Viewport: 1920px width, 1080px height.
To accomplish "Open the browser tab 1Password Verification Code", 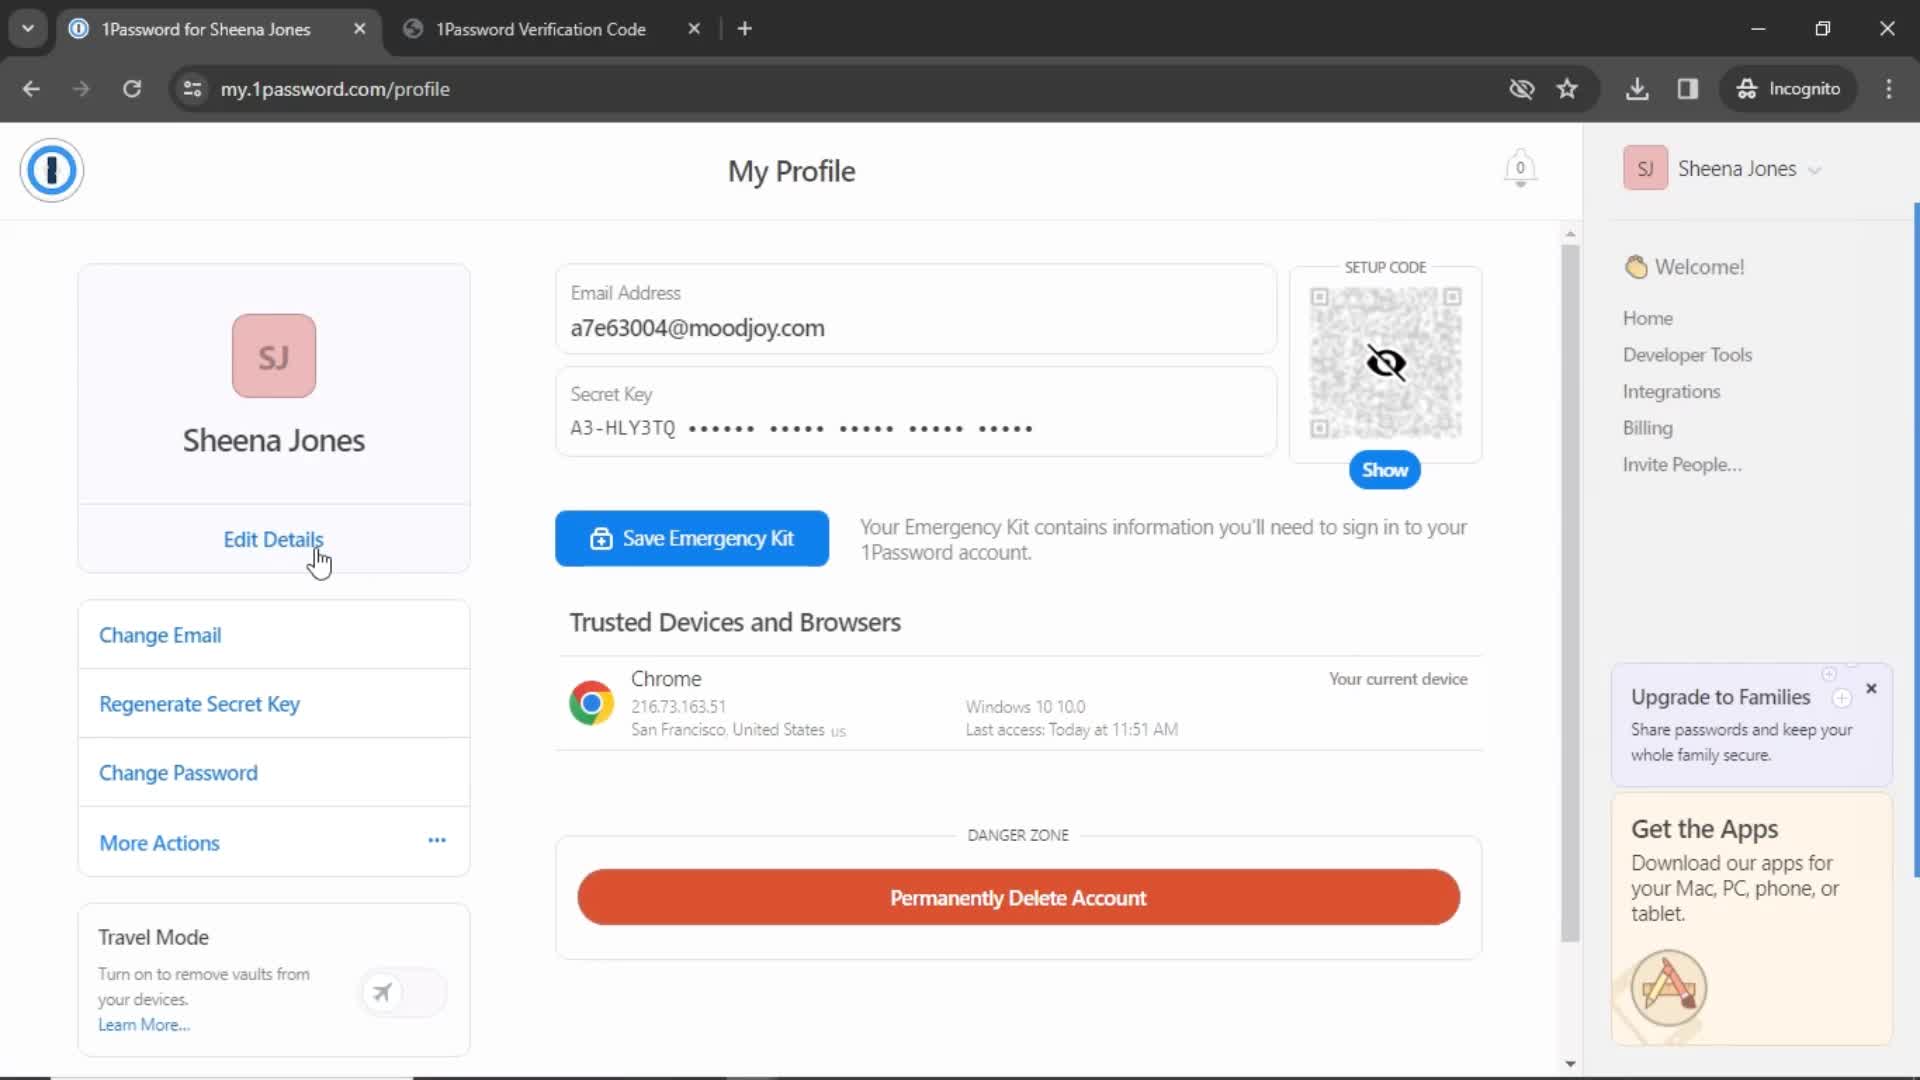I will (x=541, y=29).
